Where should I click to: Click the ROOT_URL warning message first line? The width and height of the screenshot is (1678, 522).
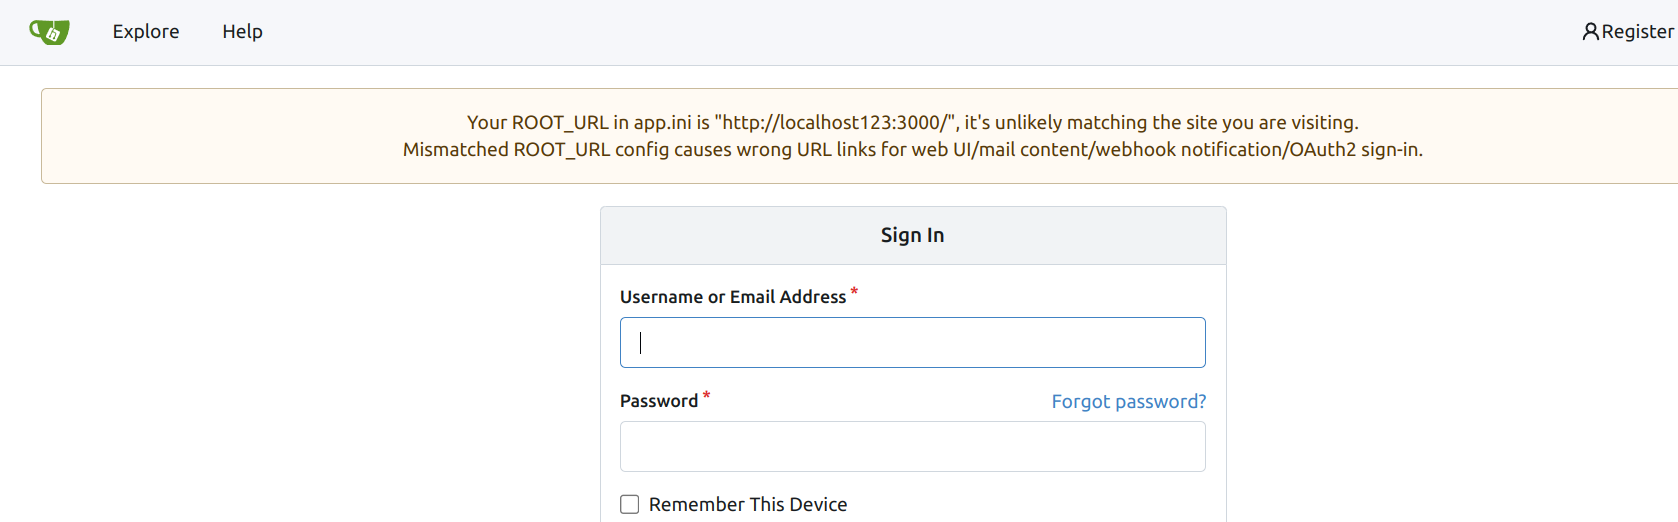912,122
